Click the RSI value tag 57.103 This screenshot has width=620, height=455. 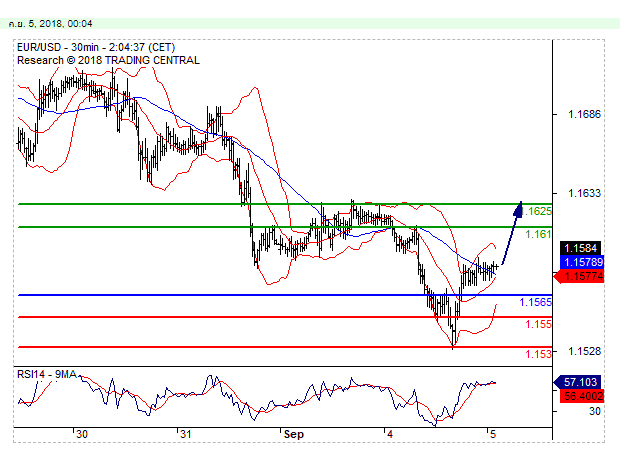(578, 382)
